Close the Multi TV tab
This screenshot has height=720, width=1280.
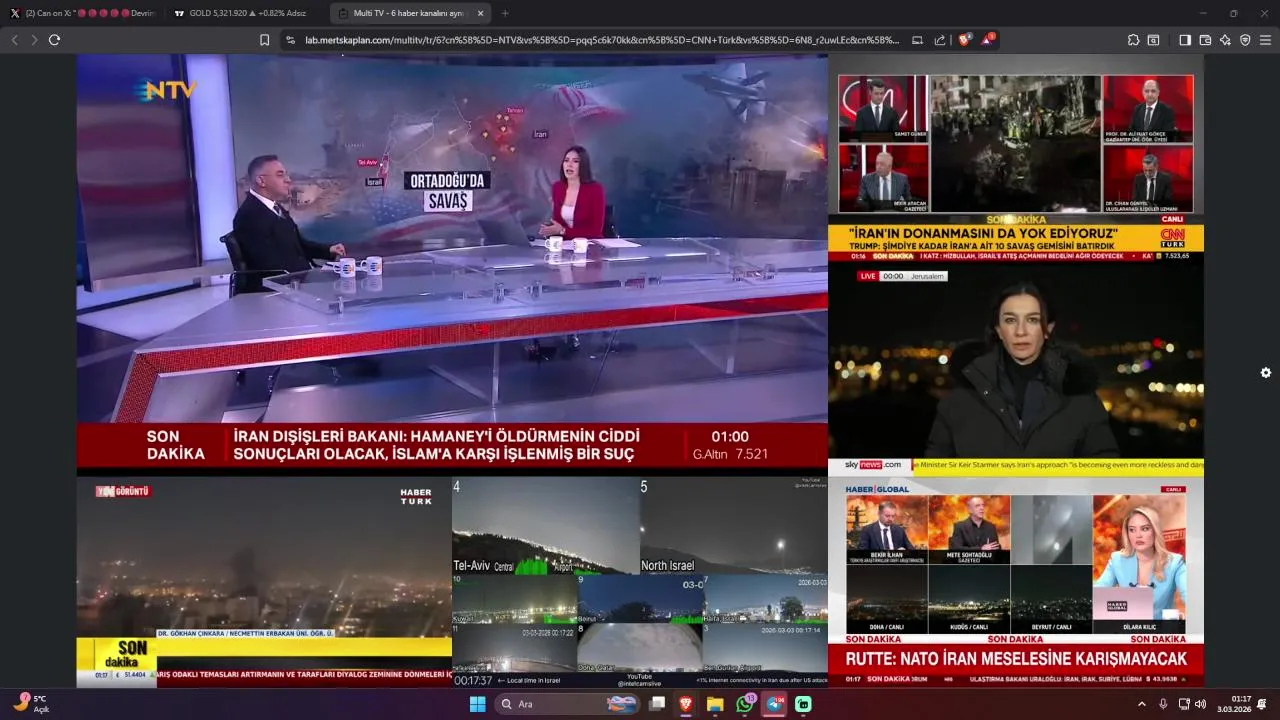point(481,13)
